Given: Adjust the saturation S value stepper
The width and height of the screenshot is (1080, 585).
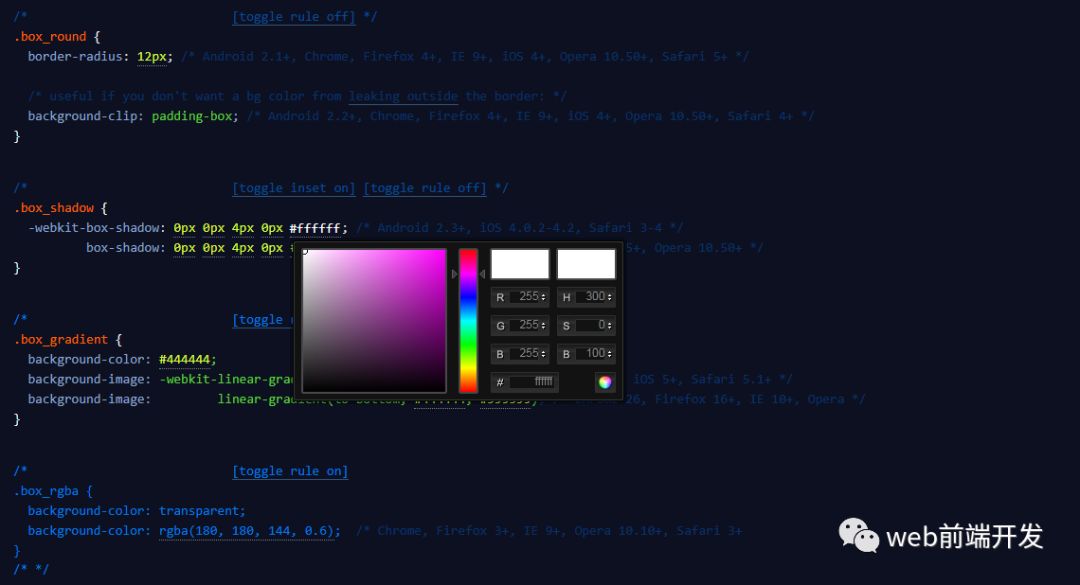Looking at the screenshot, I should pos(610,325).
